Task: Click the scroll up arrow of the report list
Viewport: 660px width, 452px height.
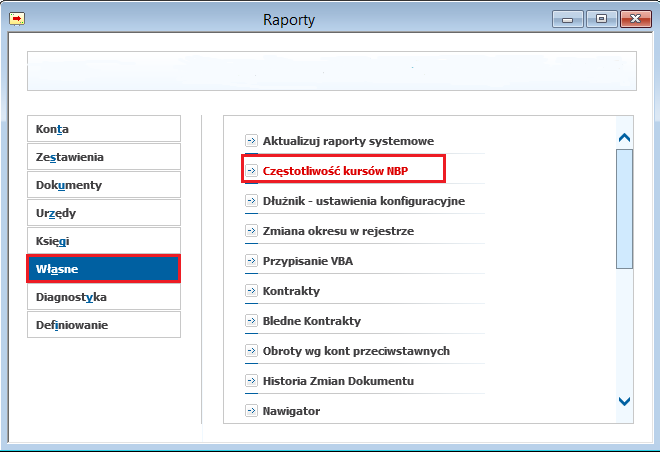Action: (x=624, y=138)
